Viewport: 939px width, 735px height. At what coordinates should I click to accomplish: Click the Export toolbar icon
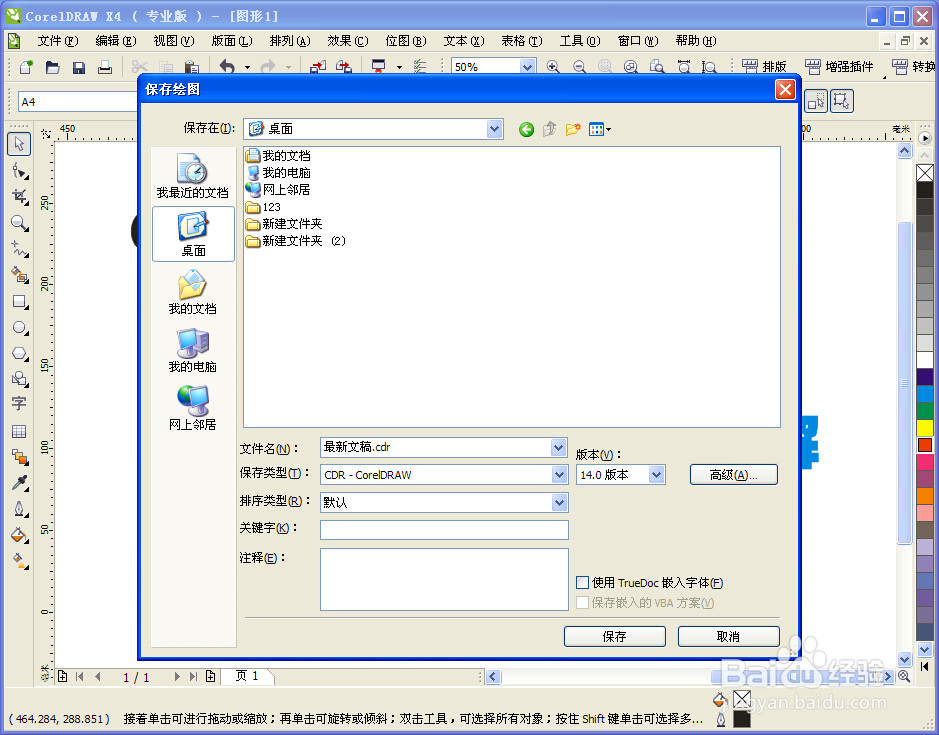tap(344, 66)
